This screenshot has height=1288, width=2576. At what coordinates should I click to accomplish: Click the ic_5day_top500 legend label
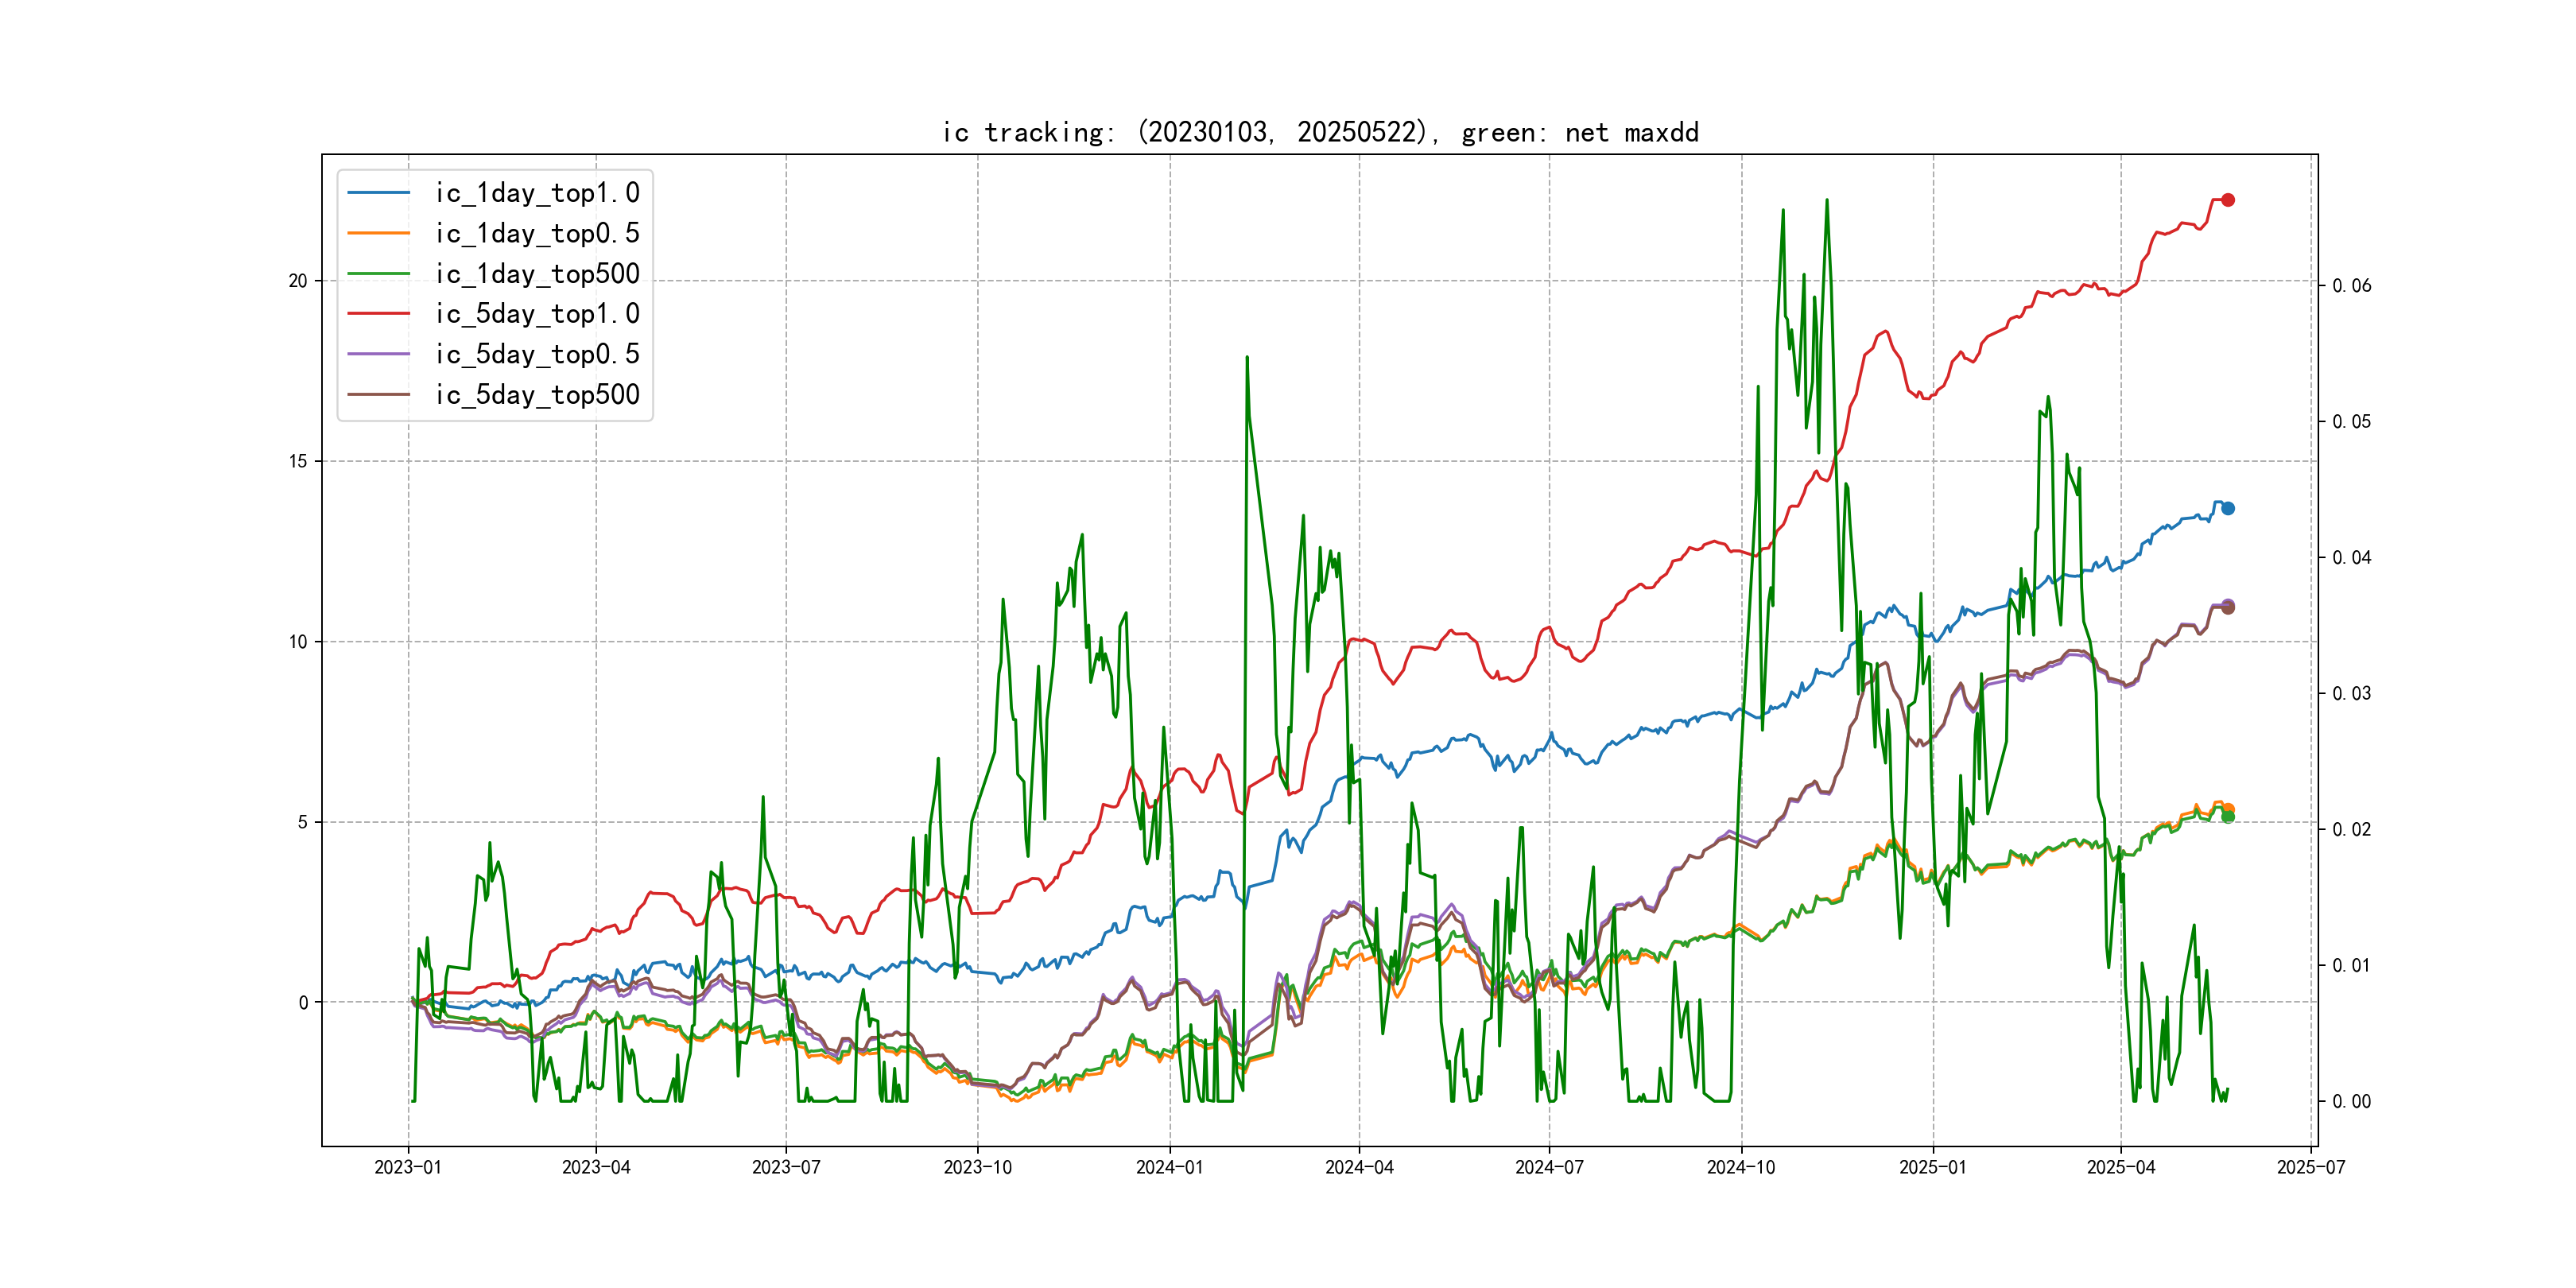537,395
